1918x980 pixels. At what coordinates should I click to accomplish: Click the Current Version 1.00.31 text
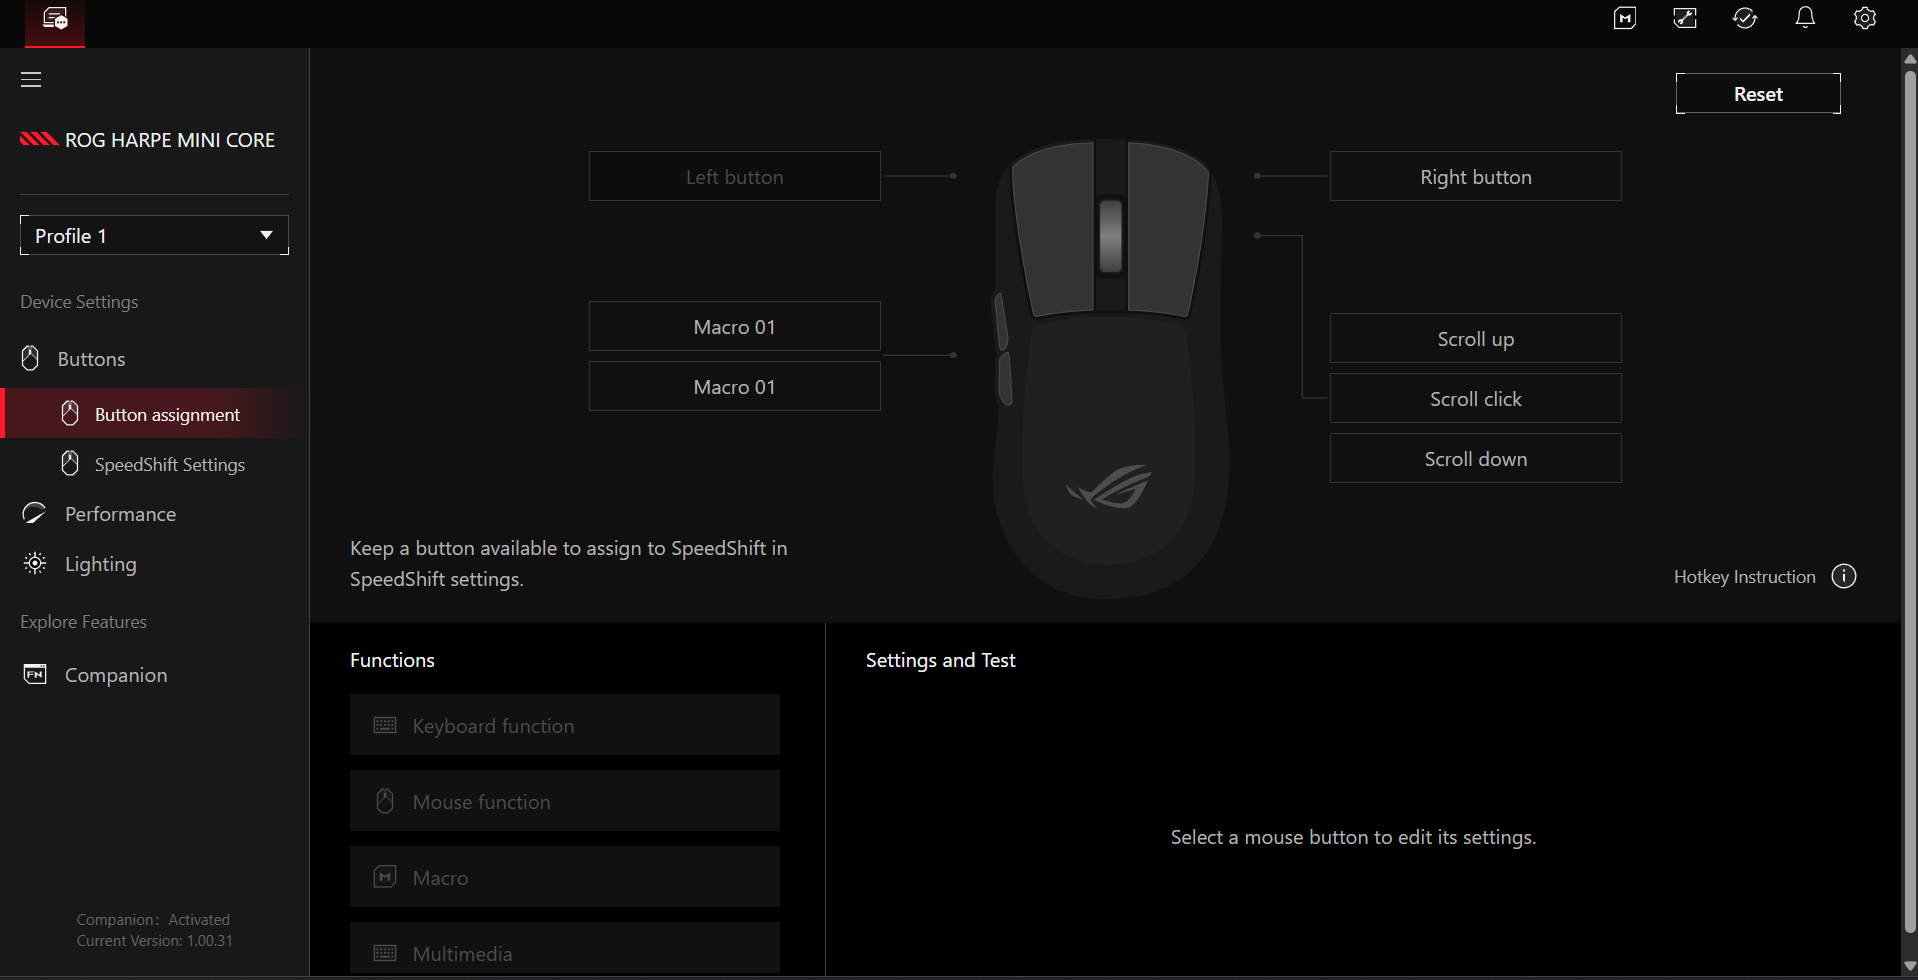pos(155,941)
